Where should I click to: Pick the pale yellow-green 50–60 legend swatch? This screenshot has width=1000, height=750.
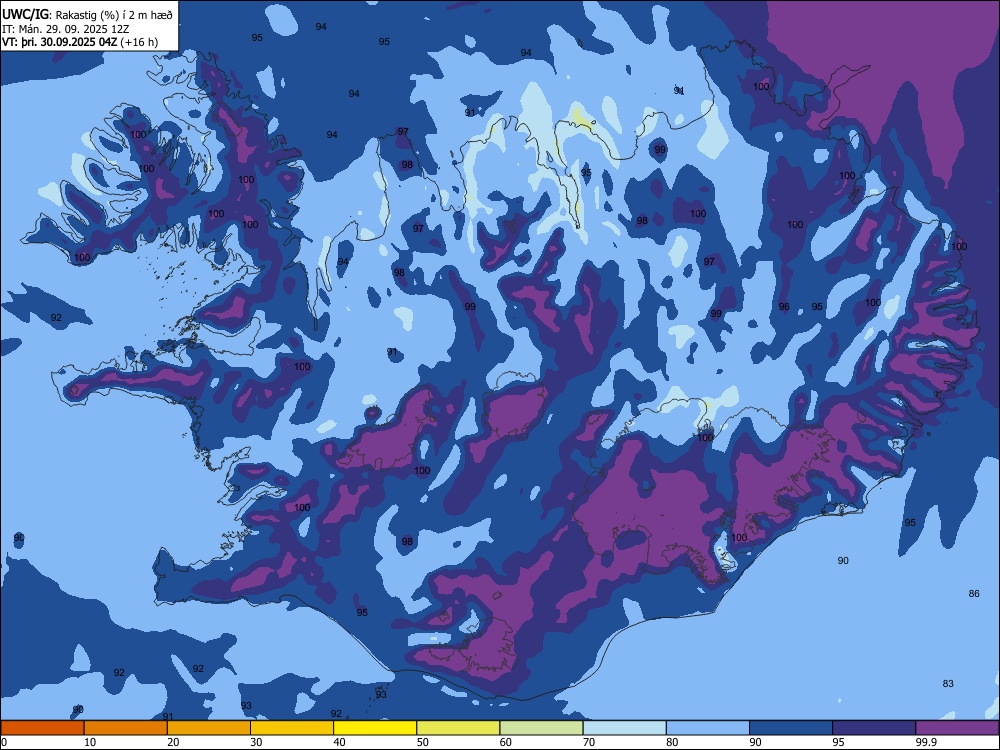pyautogui.click(x=459, y=728)
